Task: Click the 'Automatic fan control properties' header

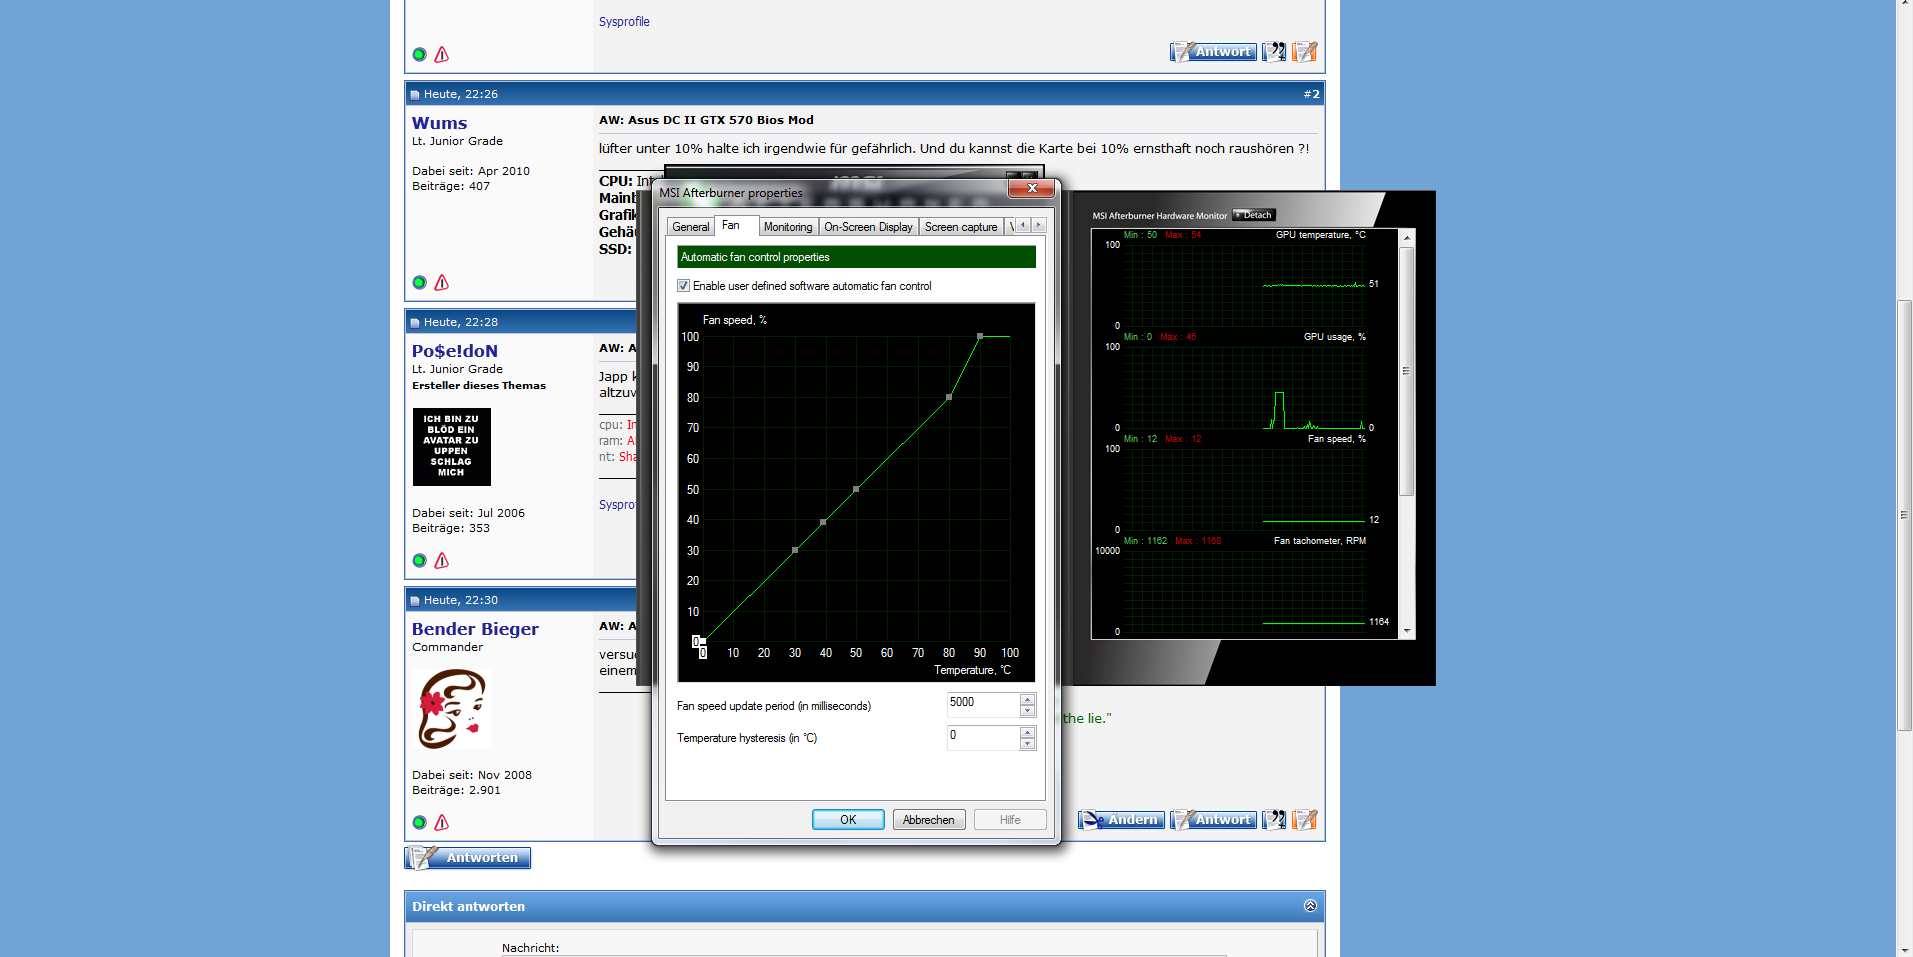Action: pos(856,257)
